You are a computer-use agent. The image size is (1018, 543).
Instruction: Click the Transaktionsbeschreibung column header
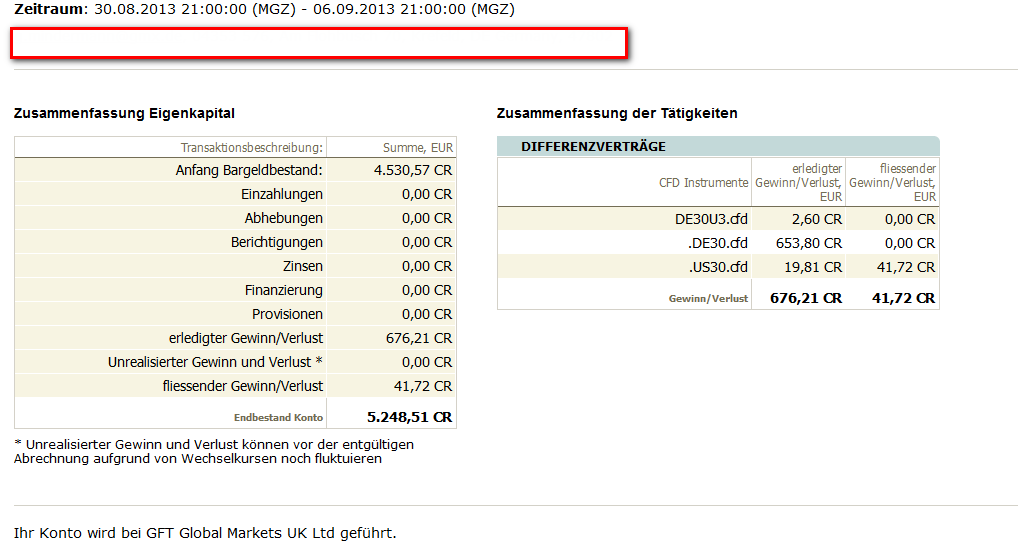pyautogui.click(x=252, y=147)
